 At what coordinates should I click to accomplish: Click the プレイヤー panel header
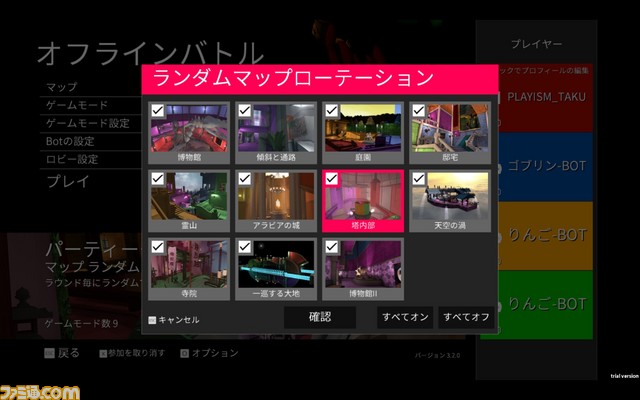click(x=536, y=44)
